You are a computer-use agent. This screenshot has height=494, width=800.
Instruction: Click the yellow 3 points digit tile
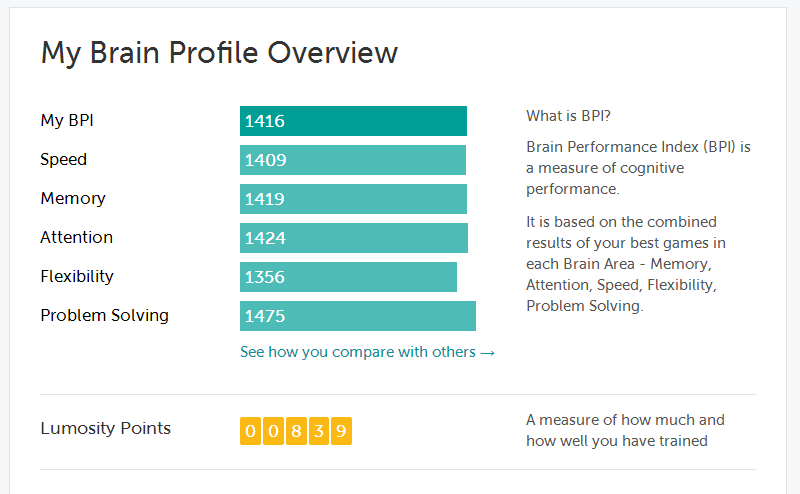point(319,431)
